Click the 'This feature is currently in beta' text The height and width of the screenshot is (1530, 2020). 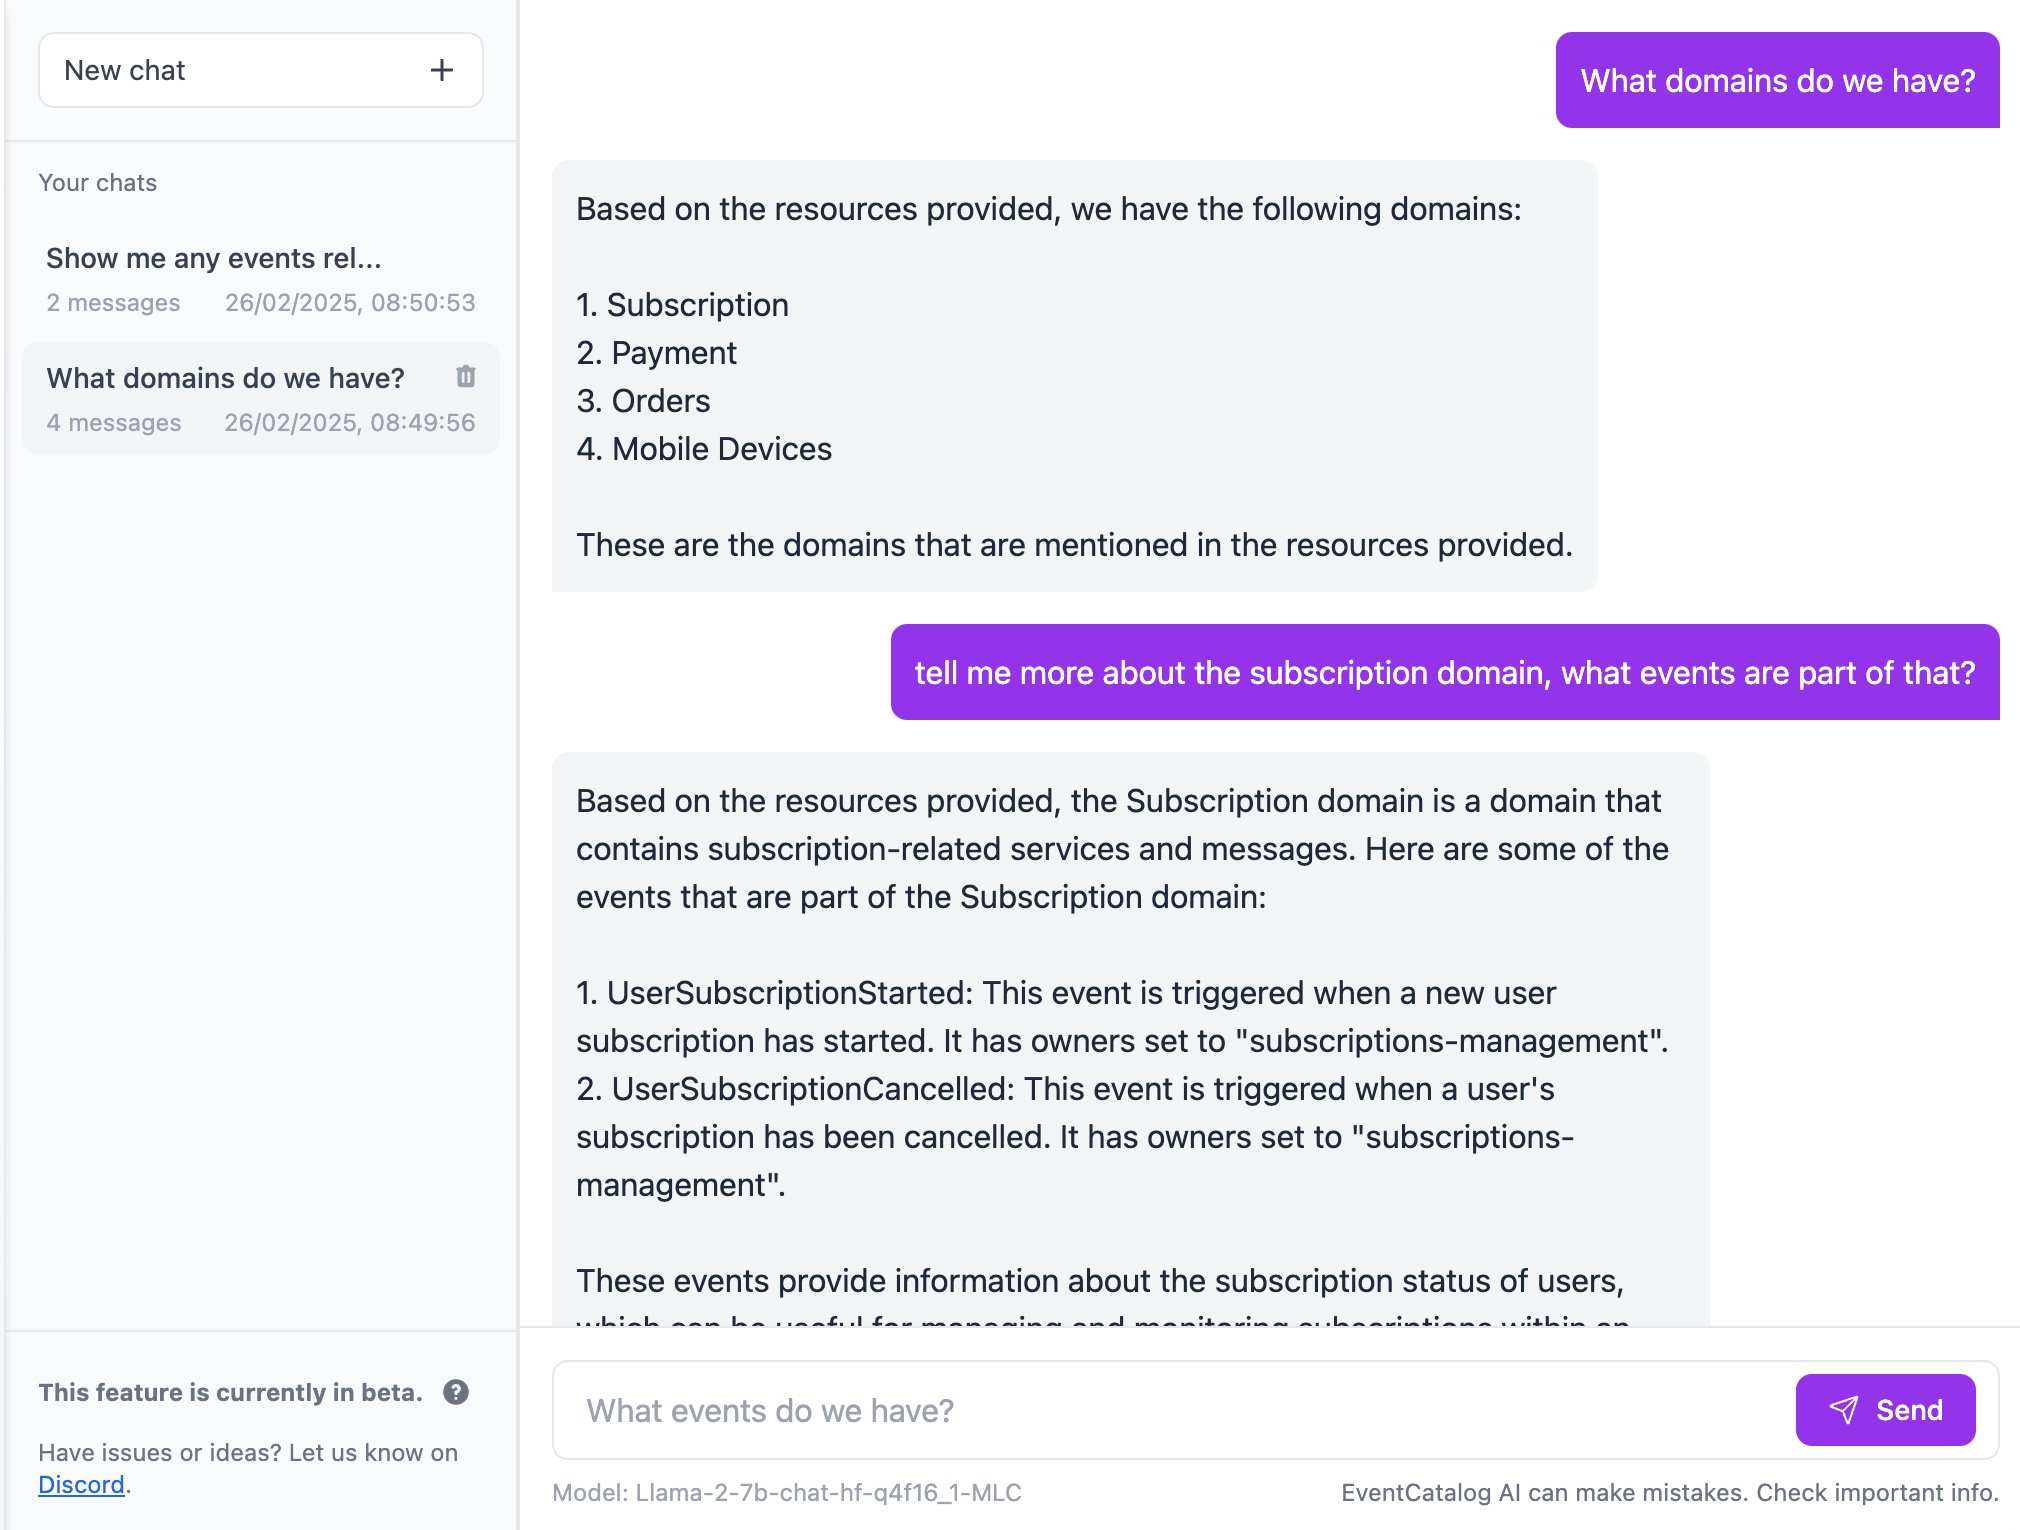230,1392
